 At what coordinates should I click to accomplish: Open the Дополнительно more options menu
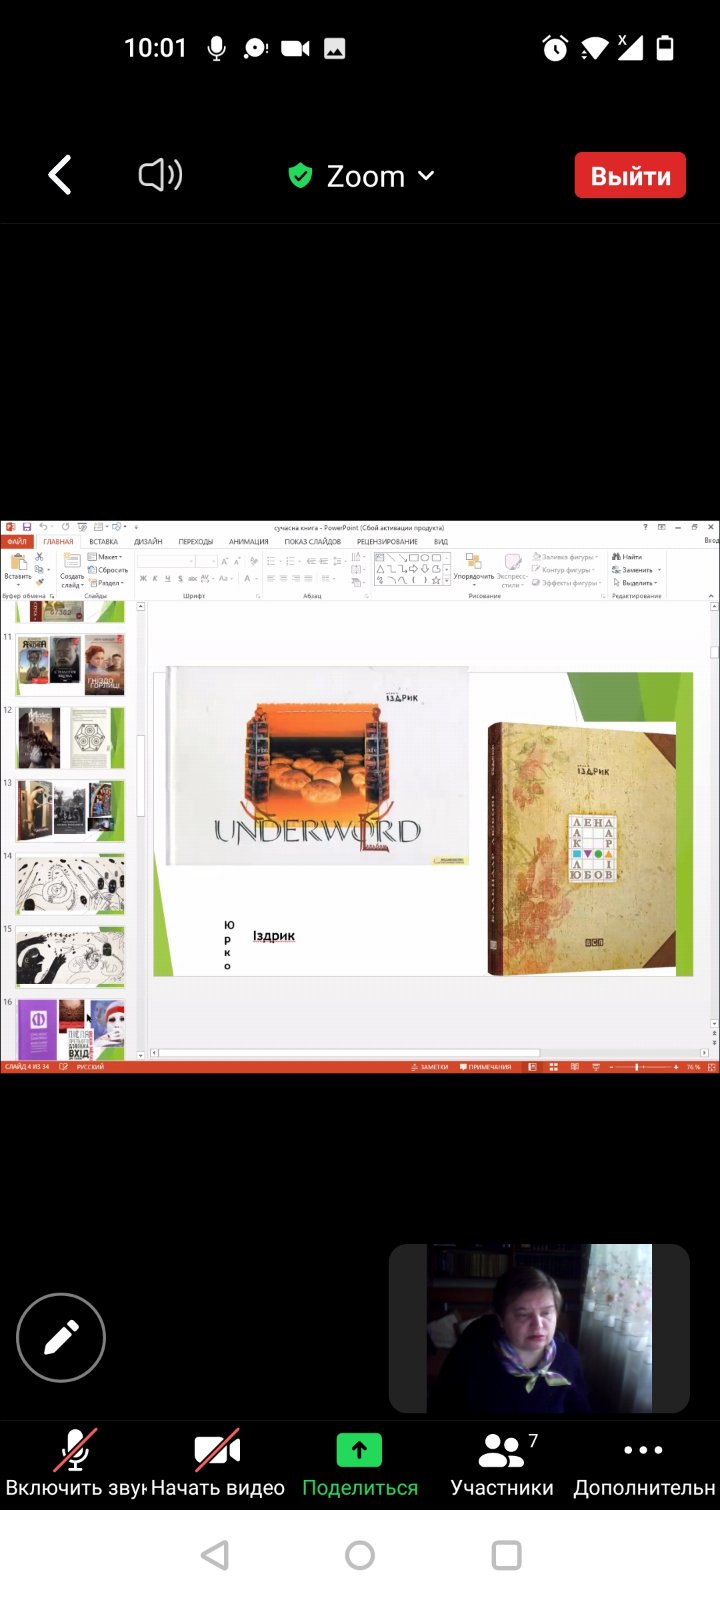tap(643, 1450)
